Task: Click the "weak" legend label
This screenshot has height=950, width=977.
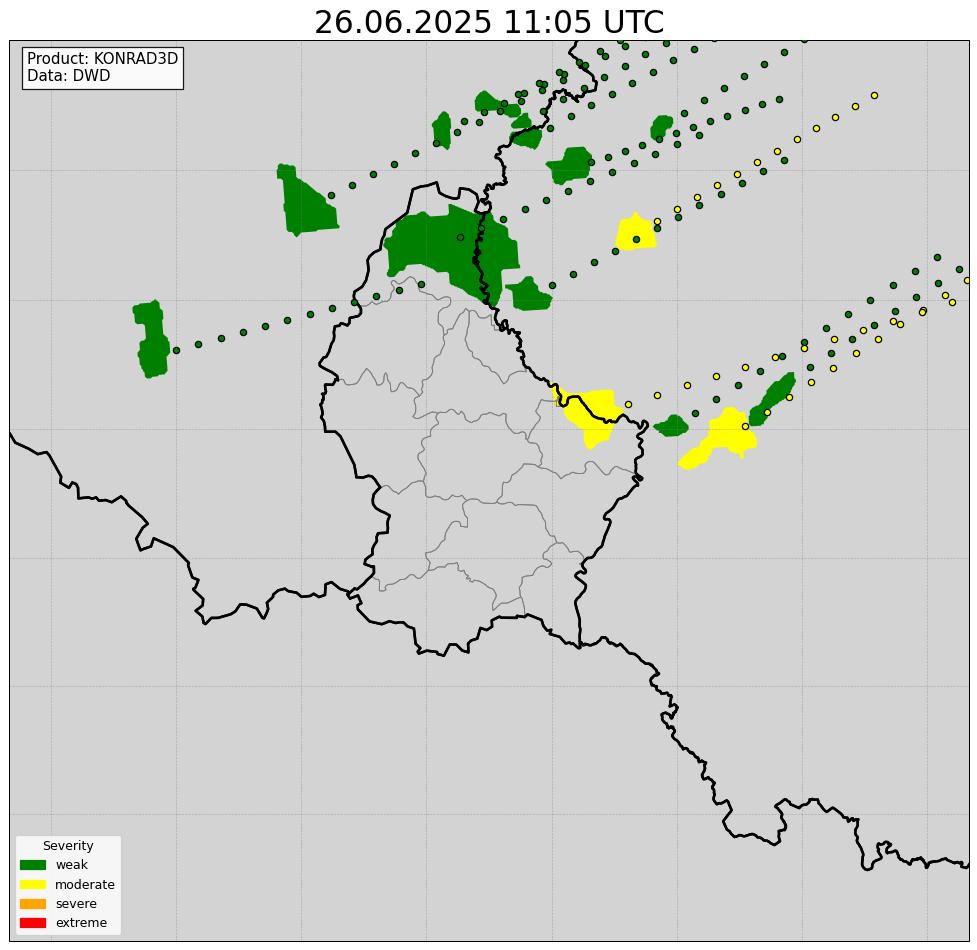Action: 72,865
